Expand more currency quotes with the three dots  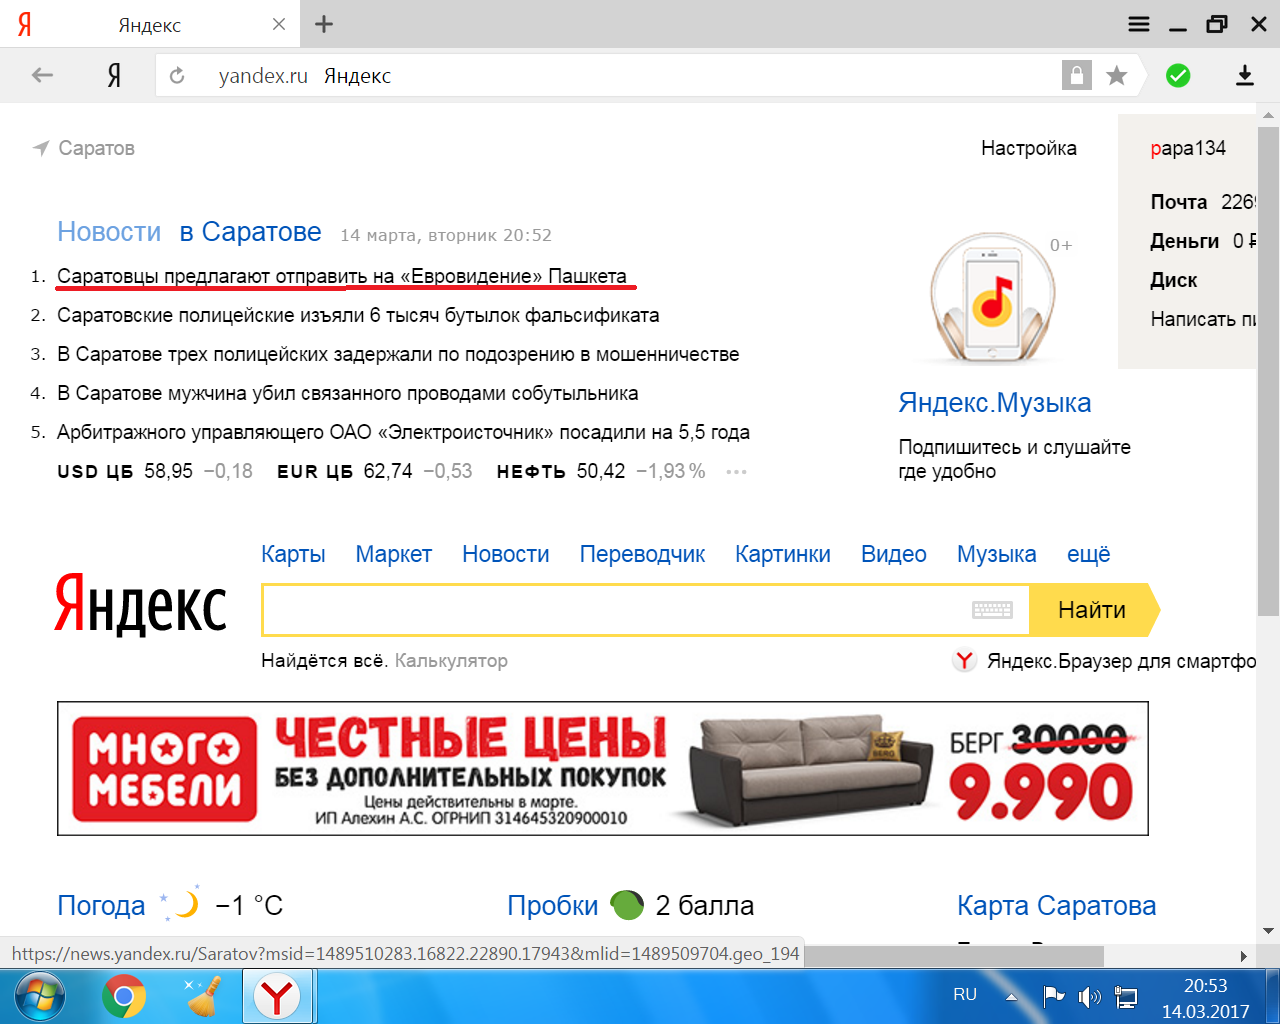click(x=737, y=472)
